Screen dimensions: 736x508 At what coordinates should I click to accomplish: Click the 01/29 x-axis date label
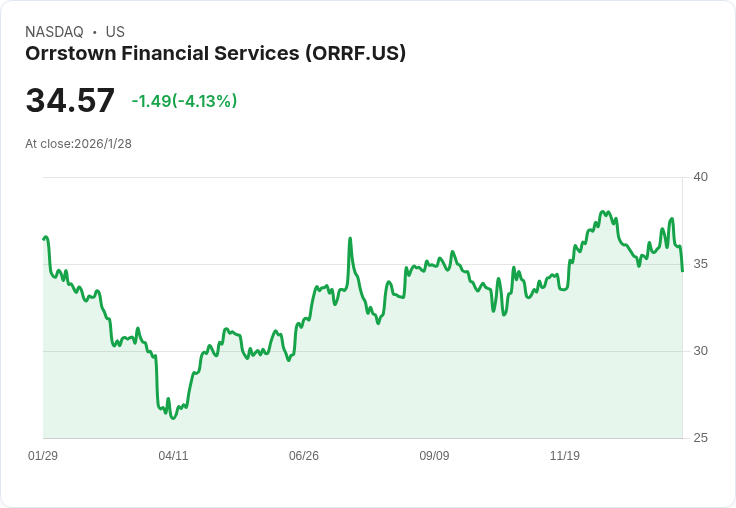[x=43, y=455]
